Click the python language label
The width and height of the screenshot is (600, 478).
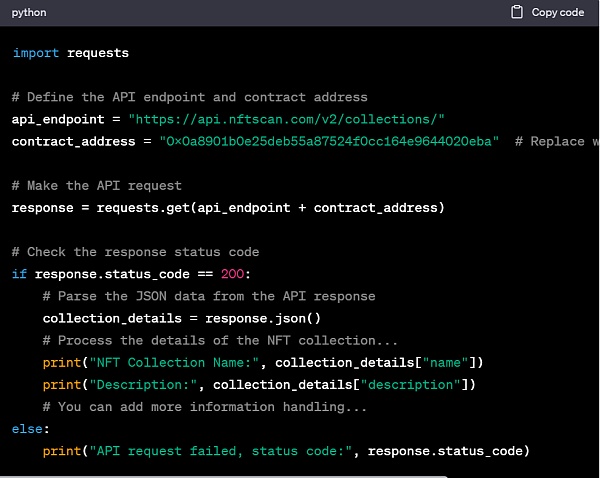29,13
